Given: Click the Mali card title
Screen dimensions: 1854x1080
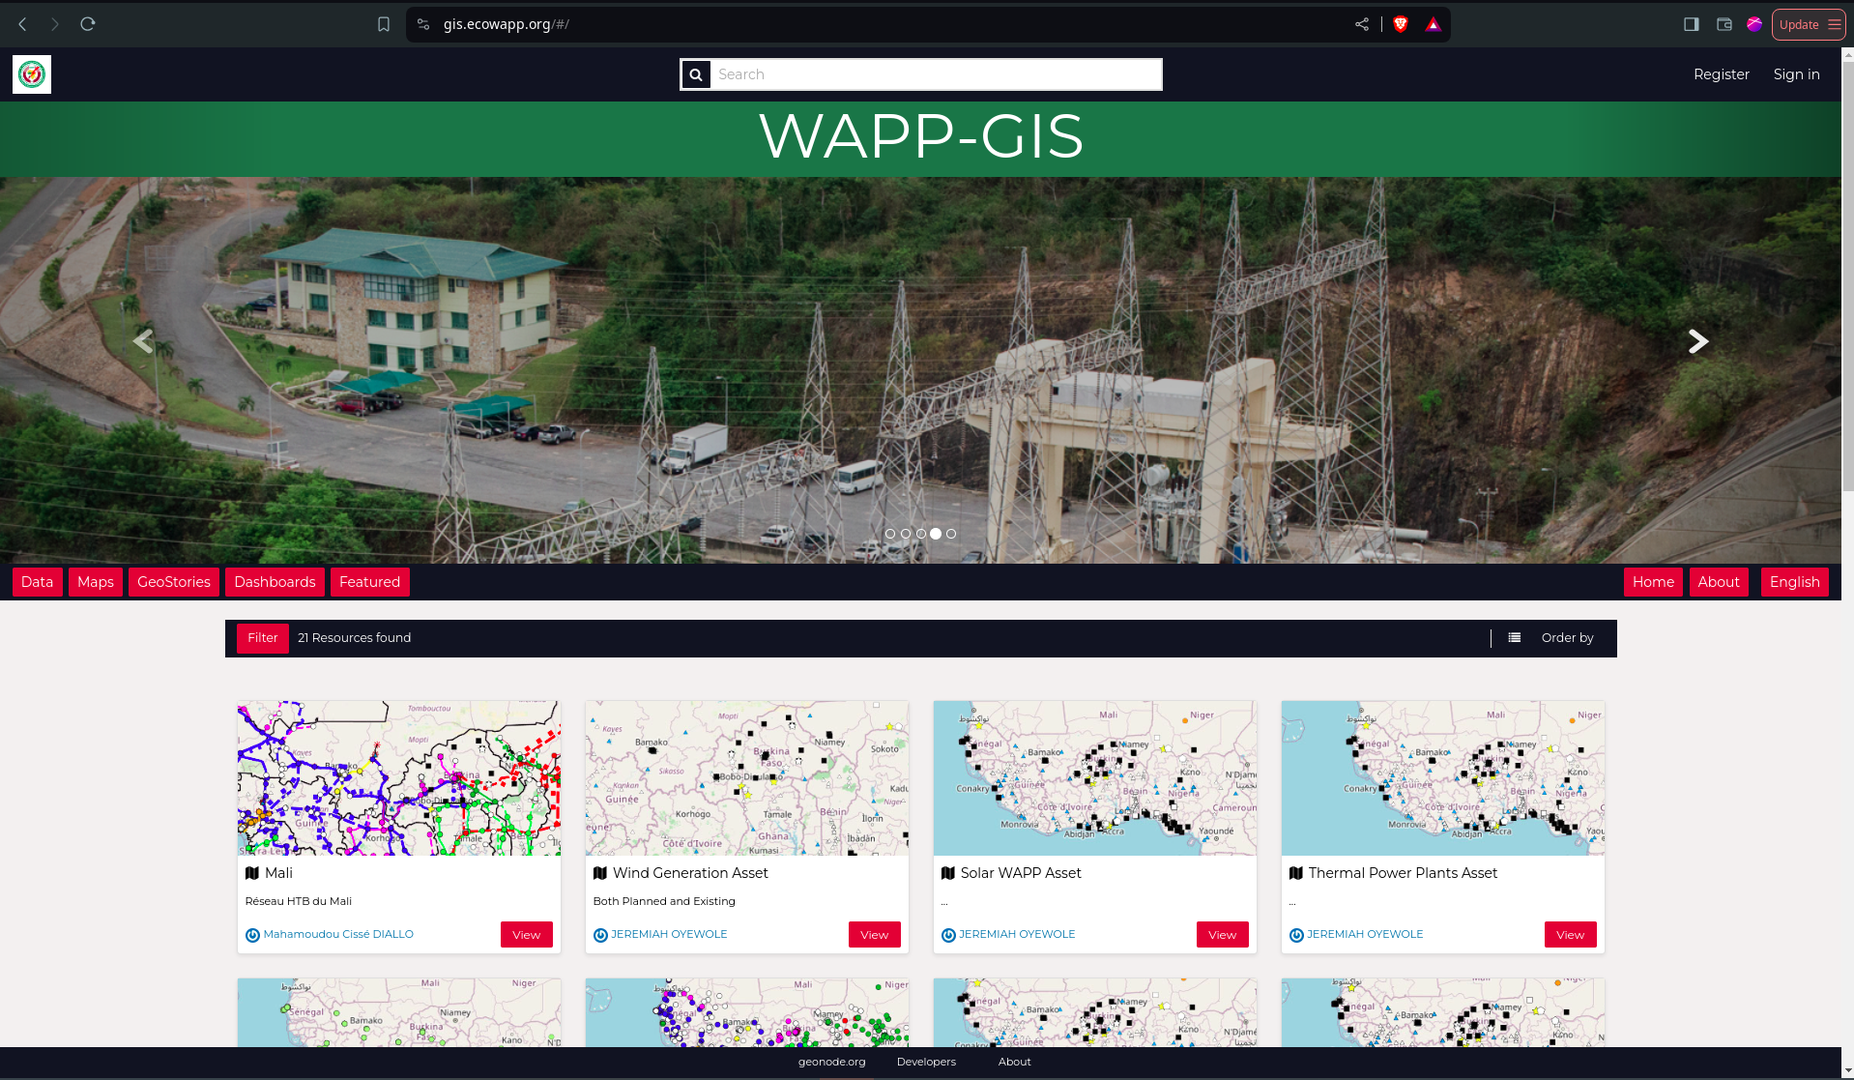Looking at the screenshot, I should point(279,873).
